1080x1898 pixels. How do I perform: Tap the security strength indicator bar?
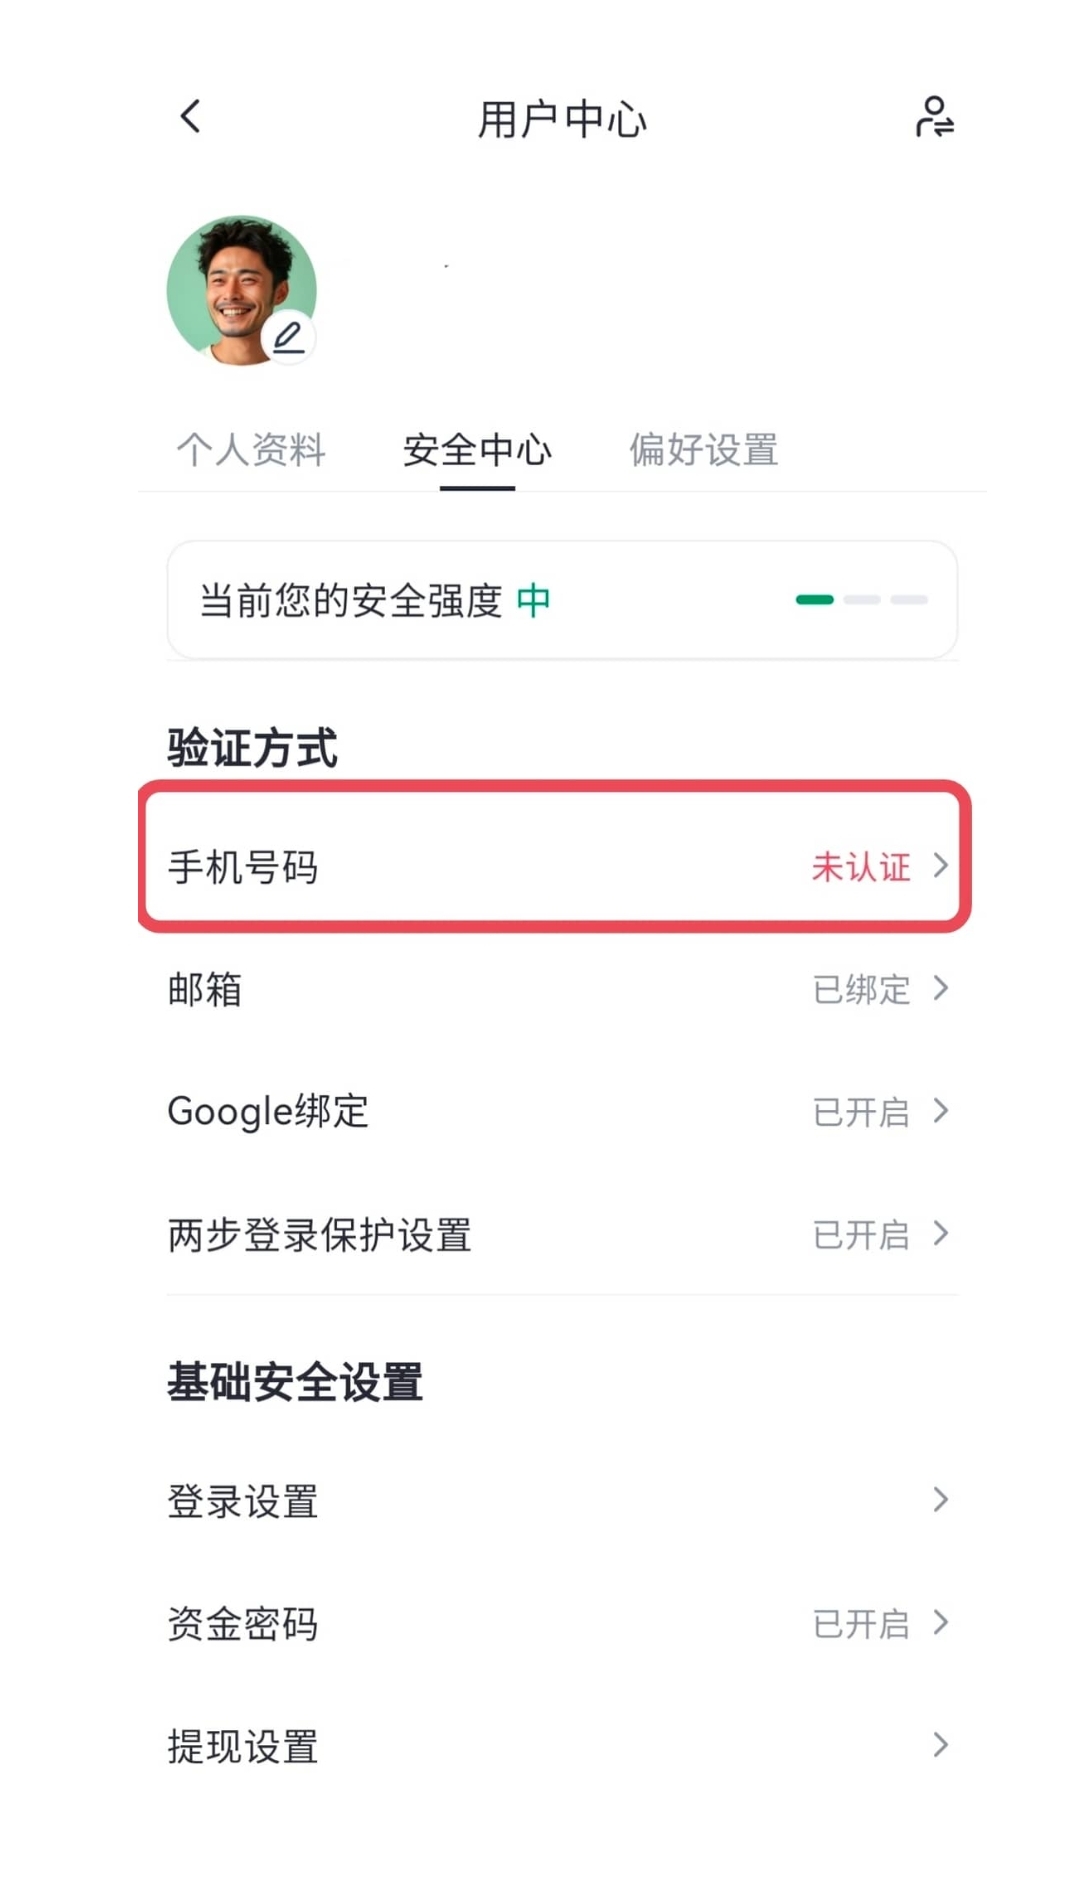click(x=861, y=600)
